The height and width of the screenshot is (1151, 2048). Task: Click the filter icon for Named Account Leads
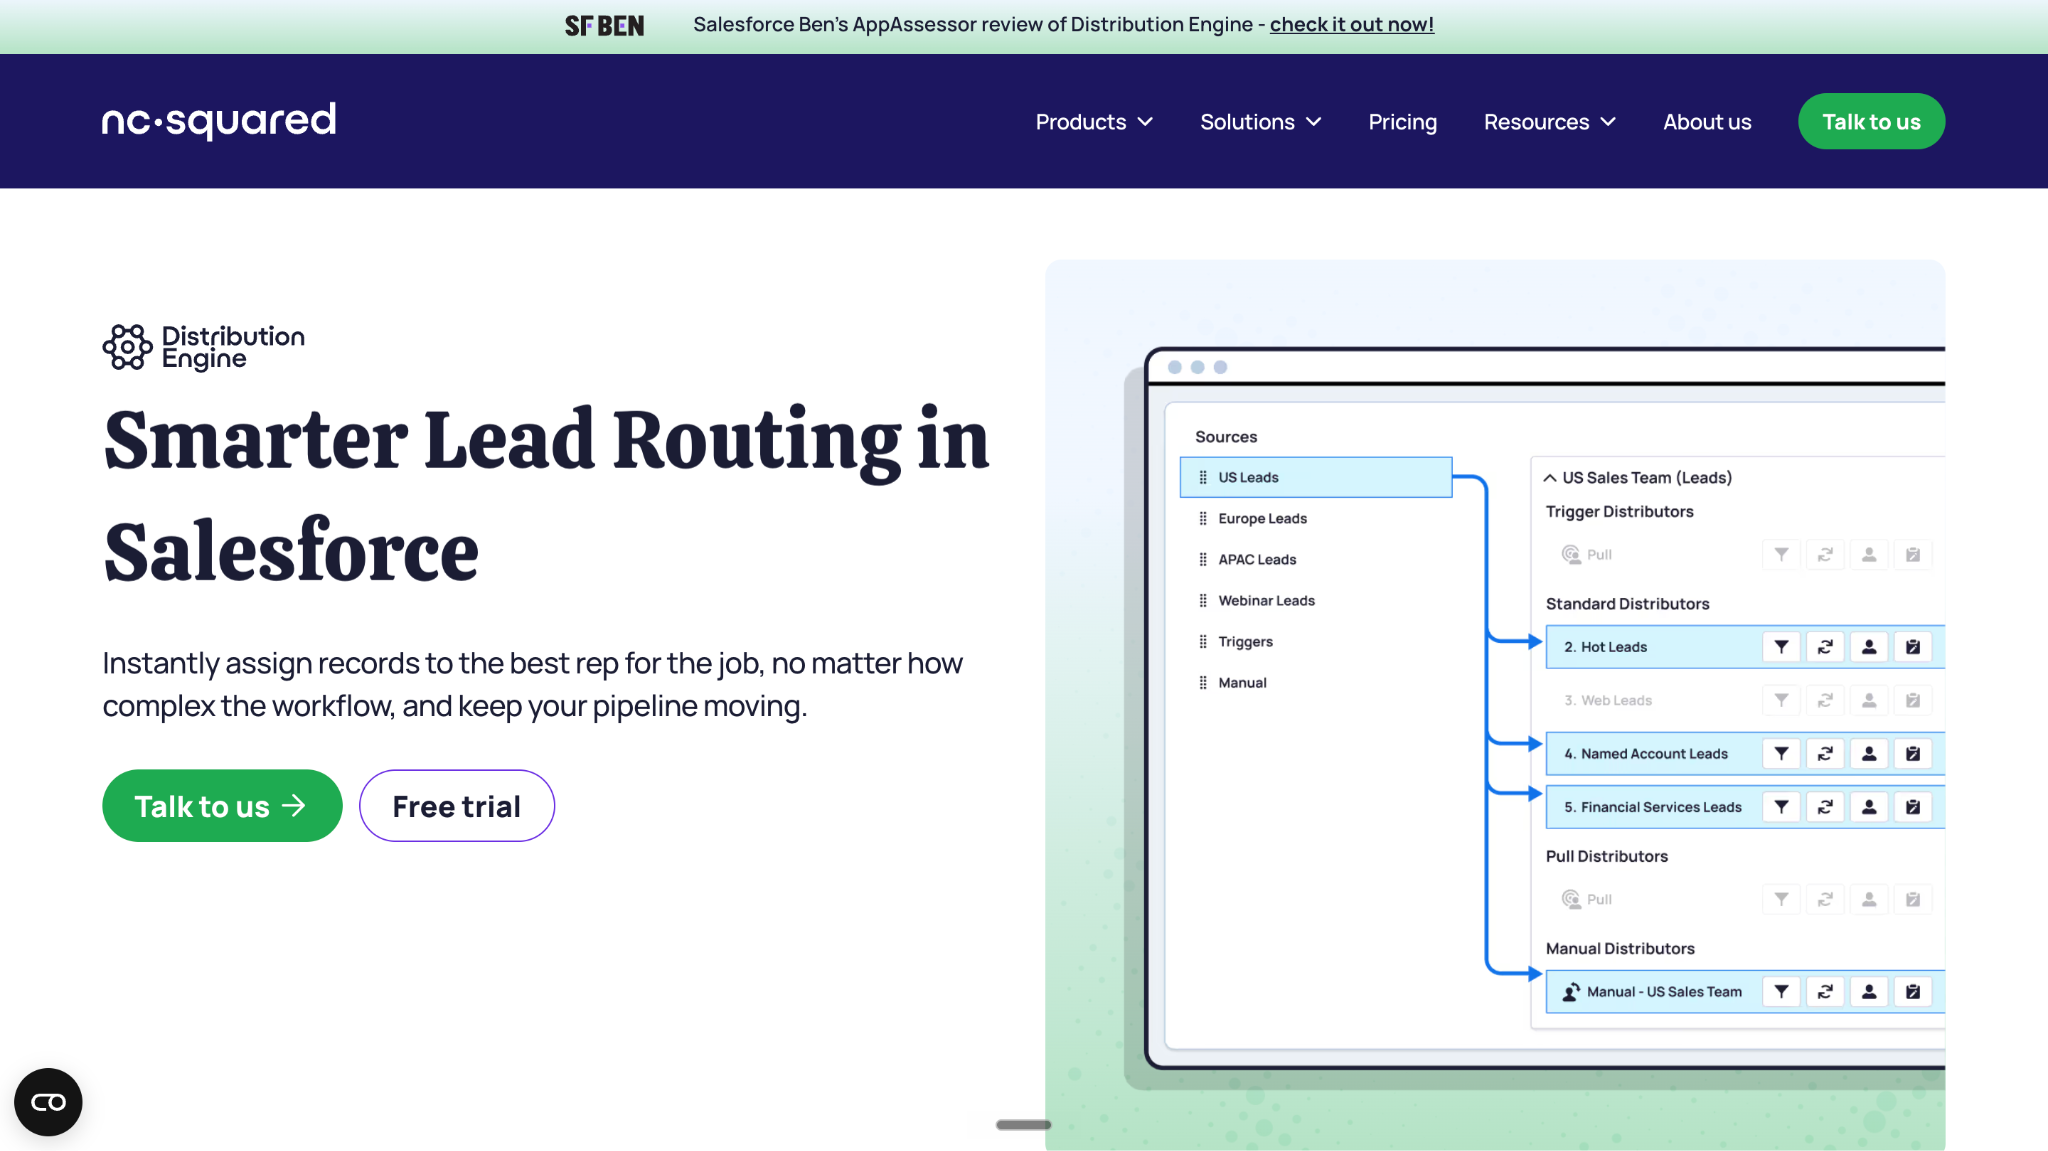pyautogui.click(x=1781, y=754)
